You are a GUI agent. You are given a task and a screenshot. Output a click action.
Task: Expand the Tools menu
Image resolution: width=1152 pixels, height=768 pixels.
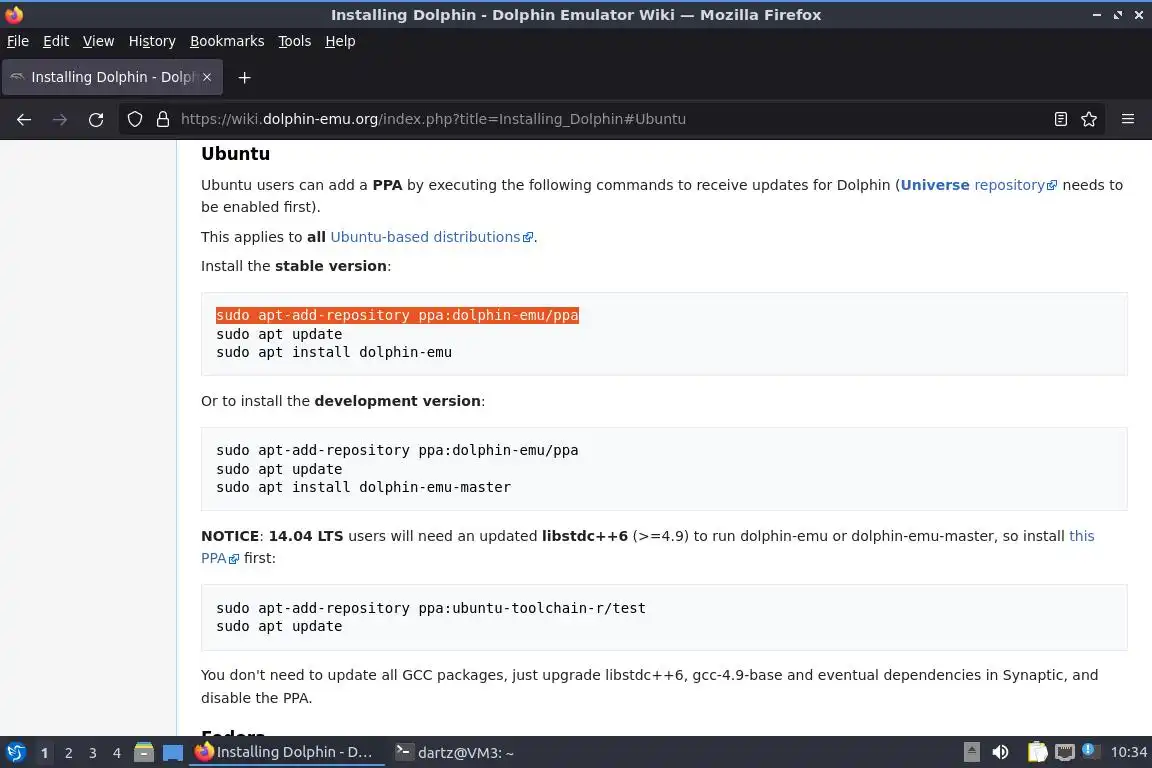[294, 41]
